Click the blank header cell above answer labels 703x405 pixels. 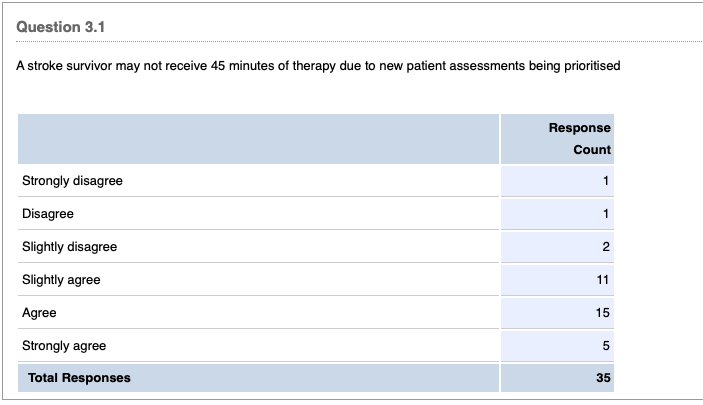(258, 139)
